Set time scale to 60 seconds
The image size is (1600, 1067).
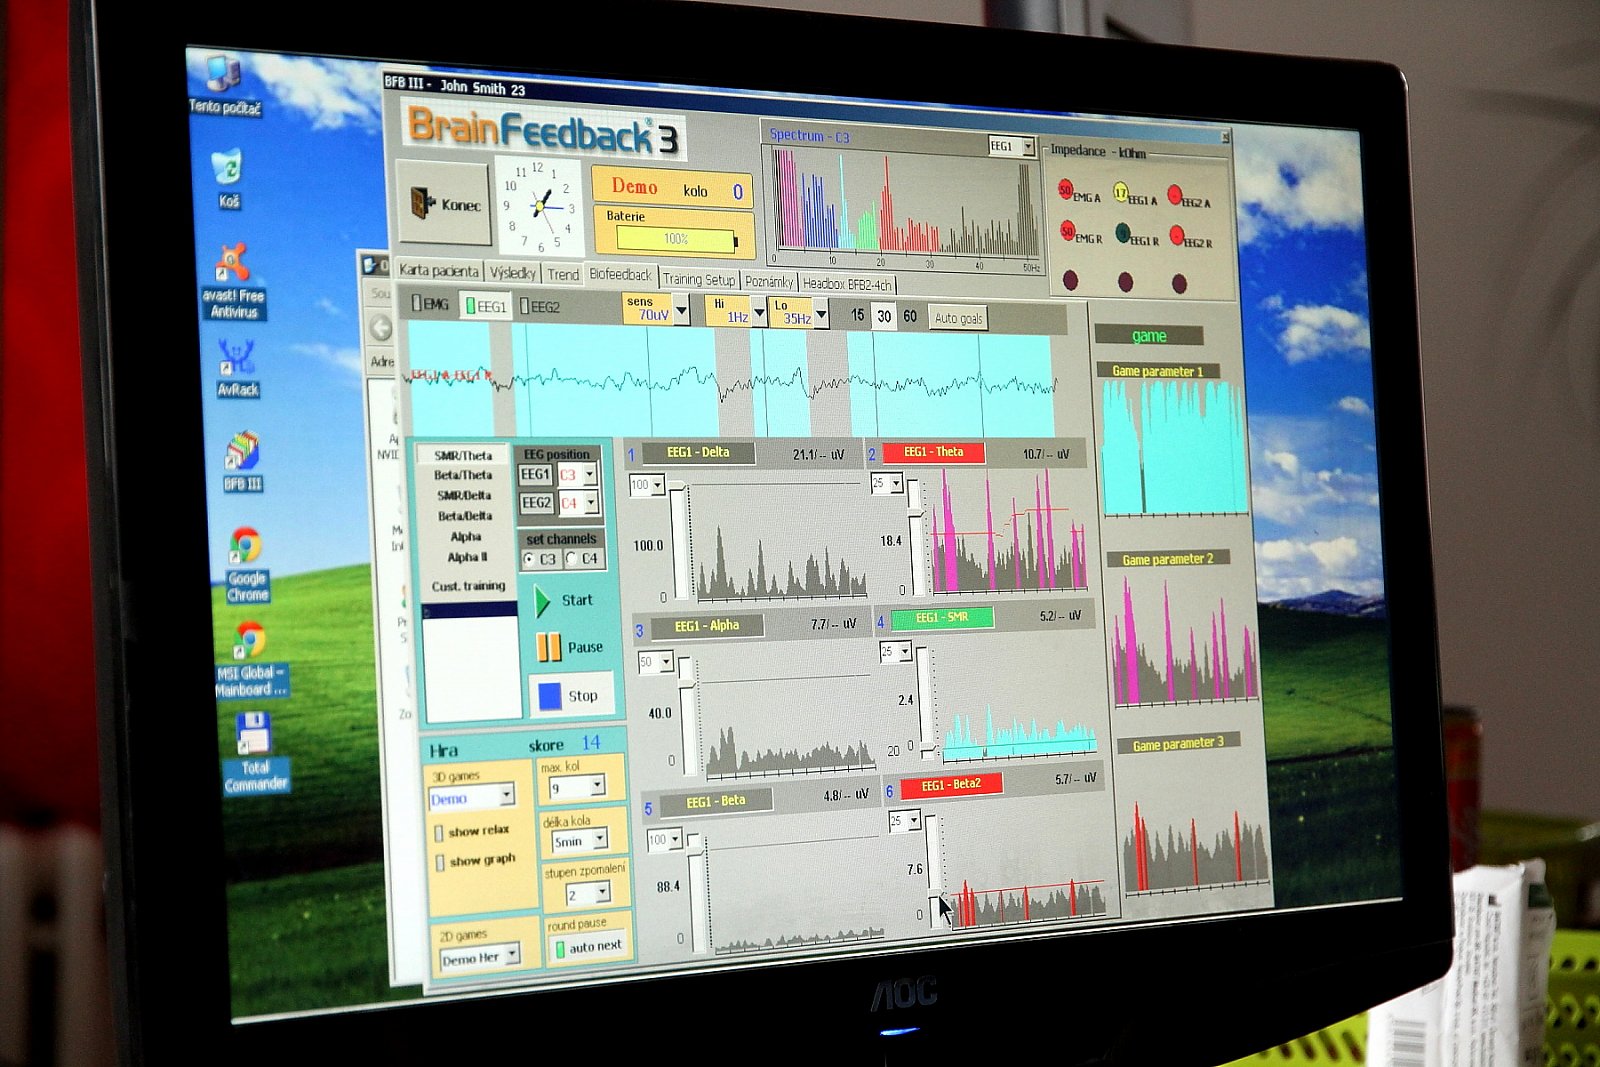coord(910,316)
